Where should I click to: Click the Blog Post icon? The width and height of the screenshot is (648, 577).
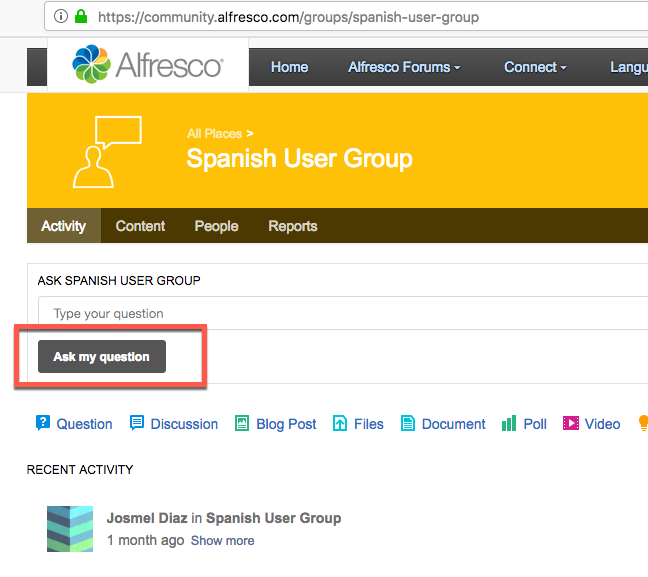point(242,423)
